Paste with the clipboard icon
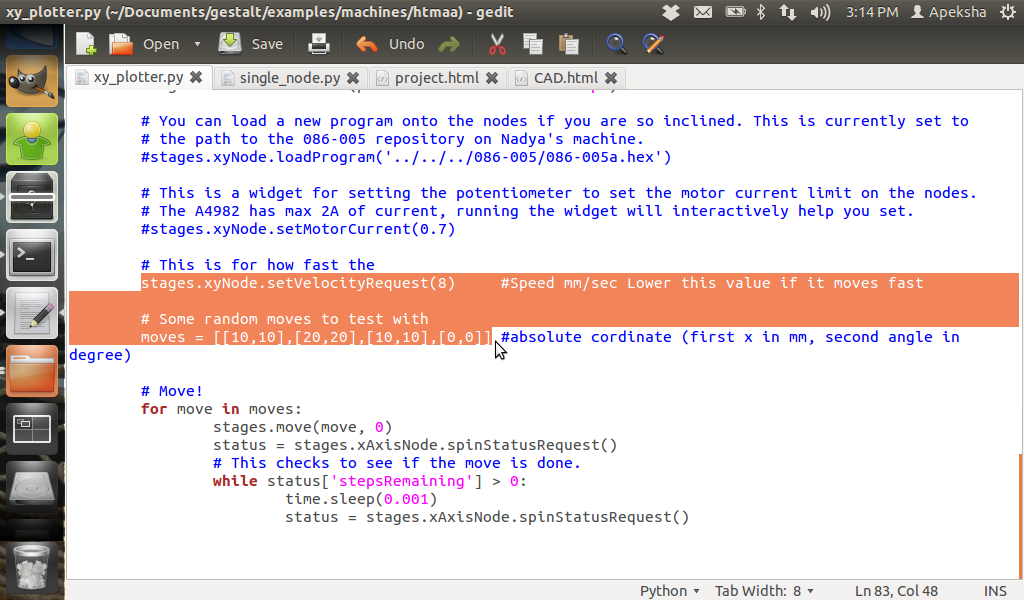This screenshot has height=600, width=1024. [x=569, y=44]
